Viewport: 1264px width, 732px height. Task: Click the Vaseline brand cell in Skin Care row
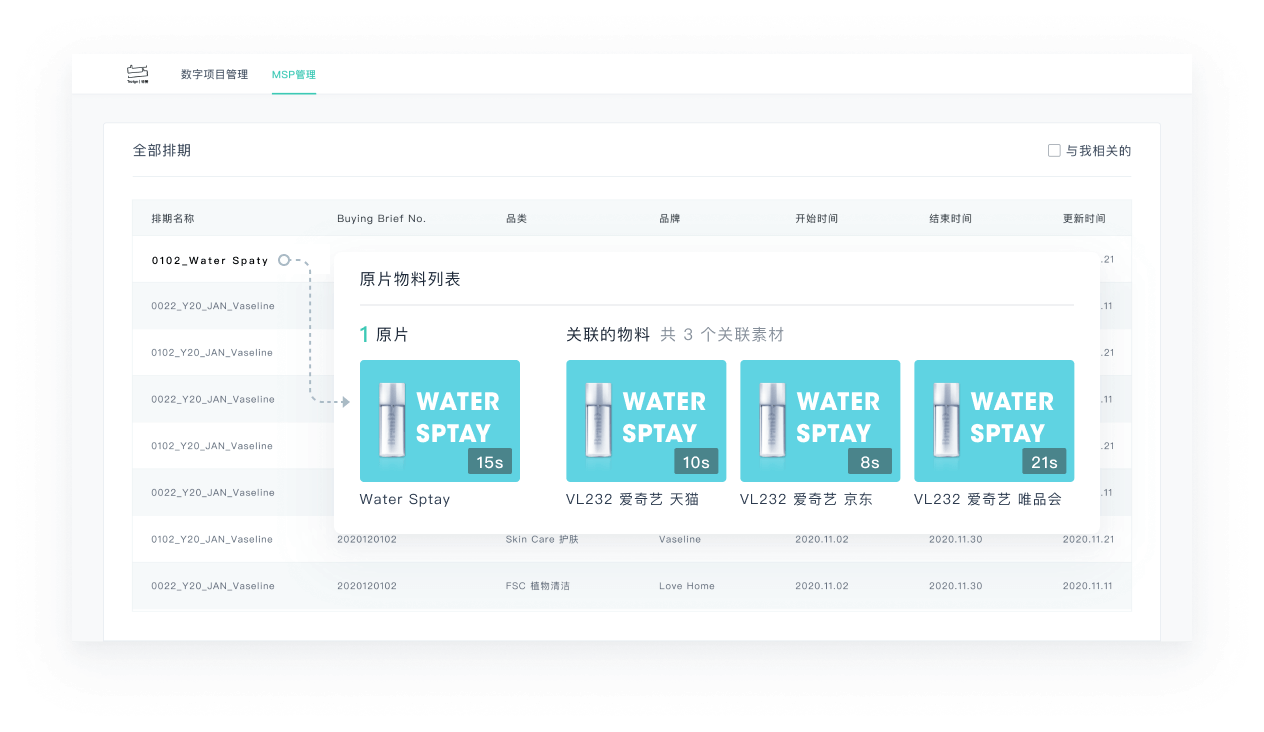coord(680,540)
